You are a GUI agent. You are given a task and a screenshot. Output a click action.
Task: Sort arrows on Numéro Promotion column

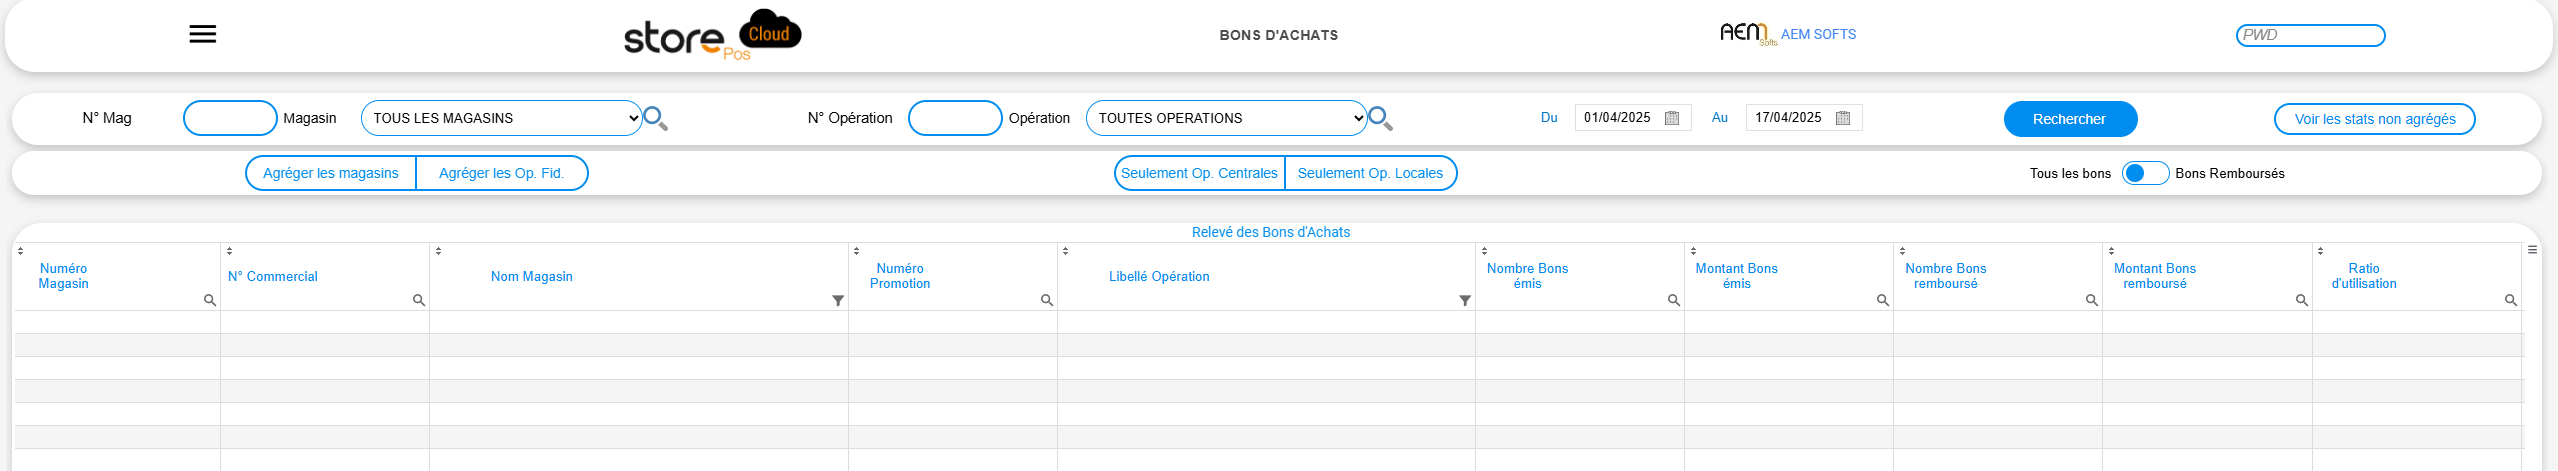click(856, 251)
